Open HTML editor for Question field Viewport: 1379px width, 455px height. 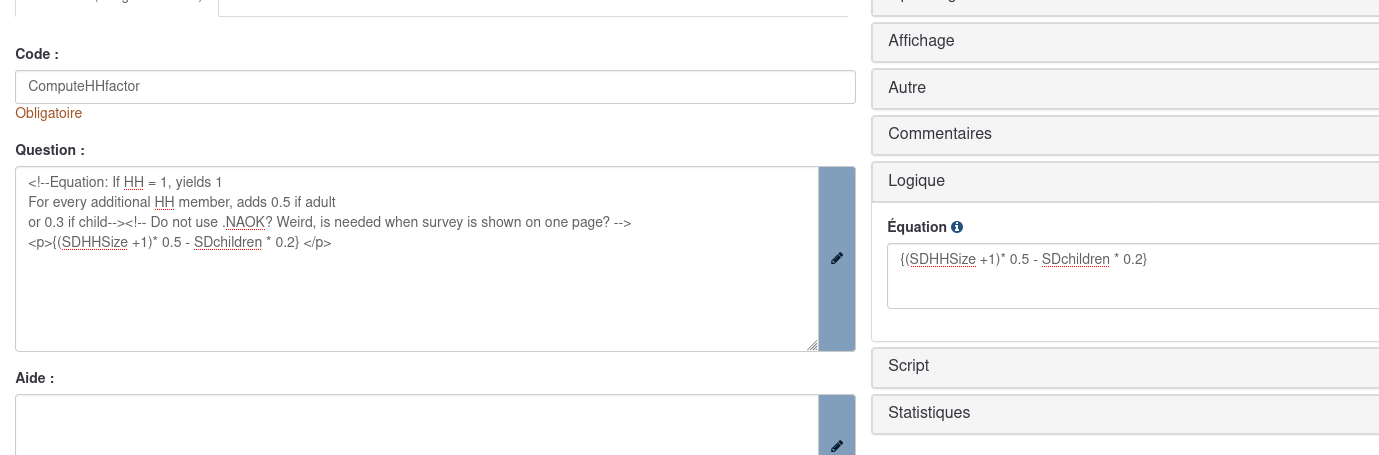tap(837, 259)
